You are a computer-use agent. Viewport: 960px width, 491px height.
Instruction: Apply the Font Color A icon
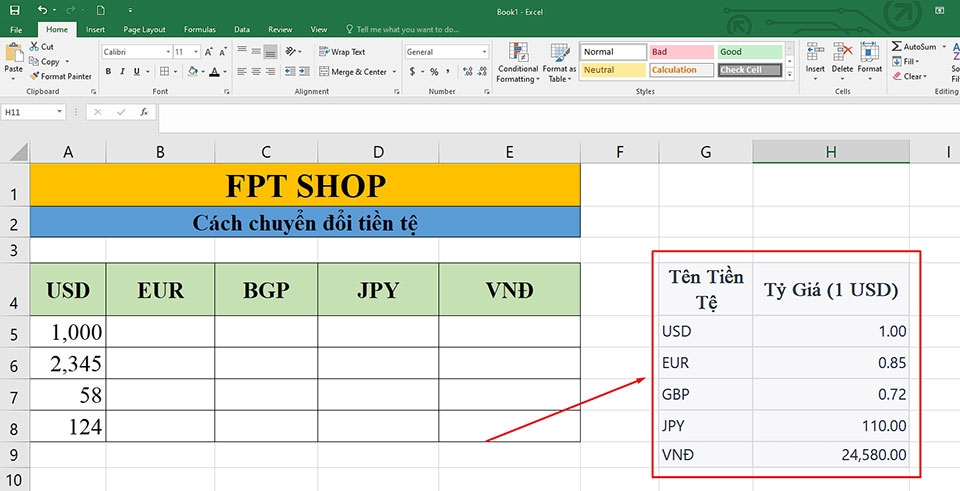(x=214, y=72)
